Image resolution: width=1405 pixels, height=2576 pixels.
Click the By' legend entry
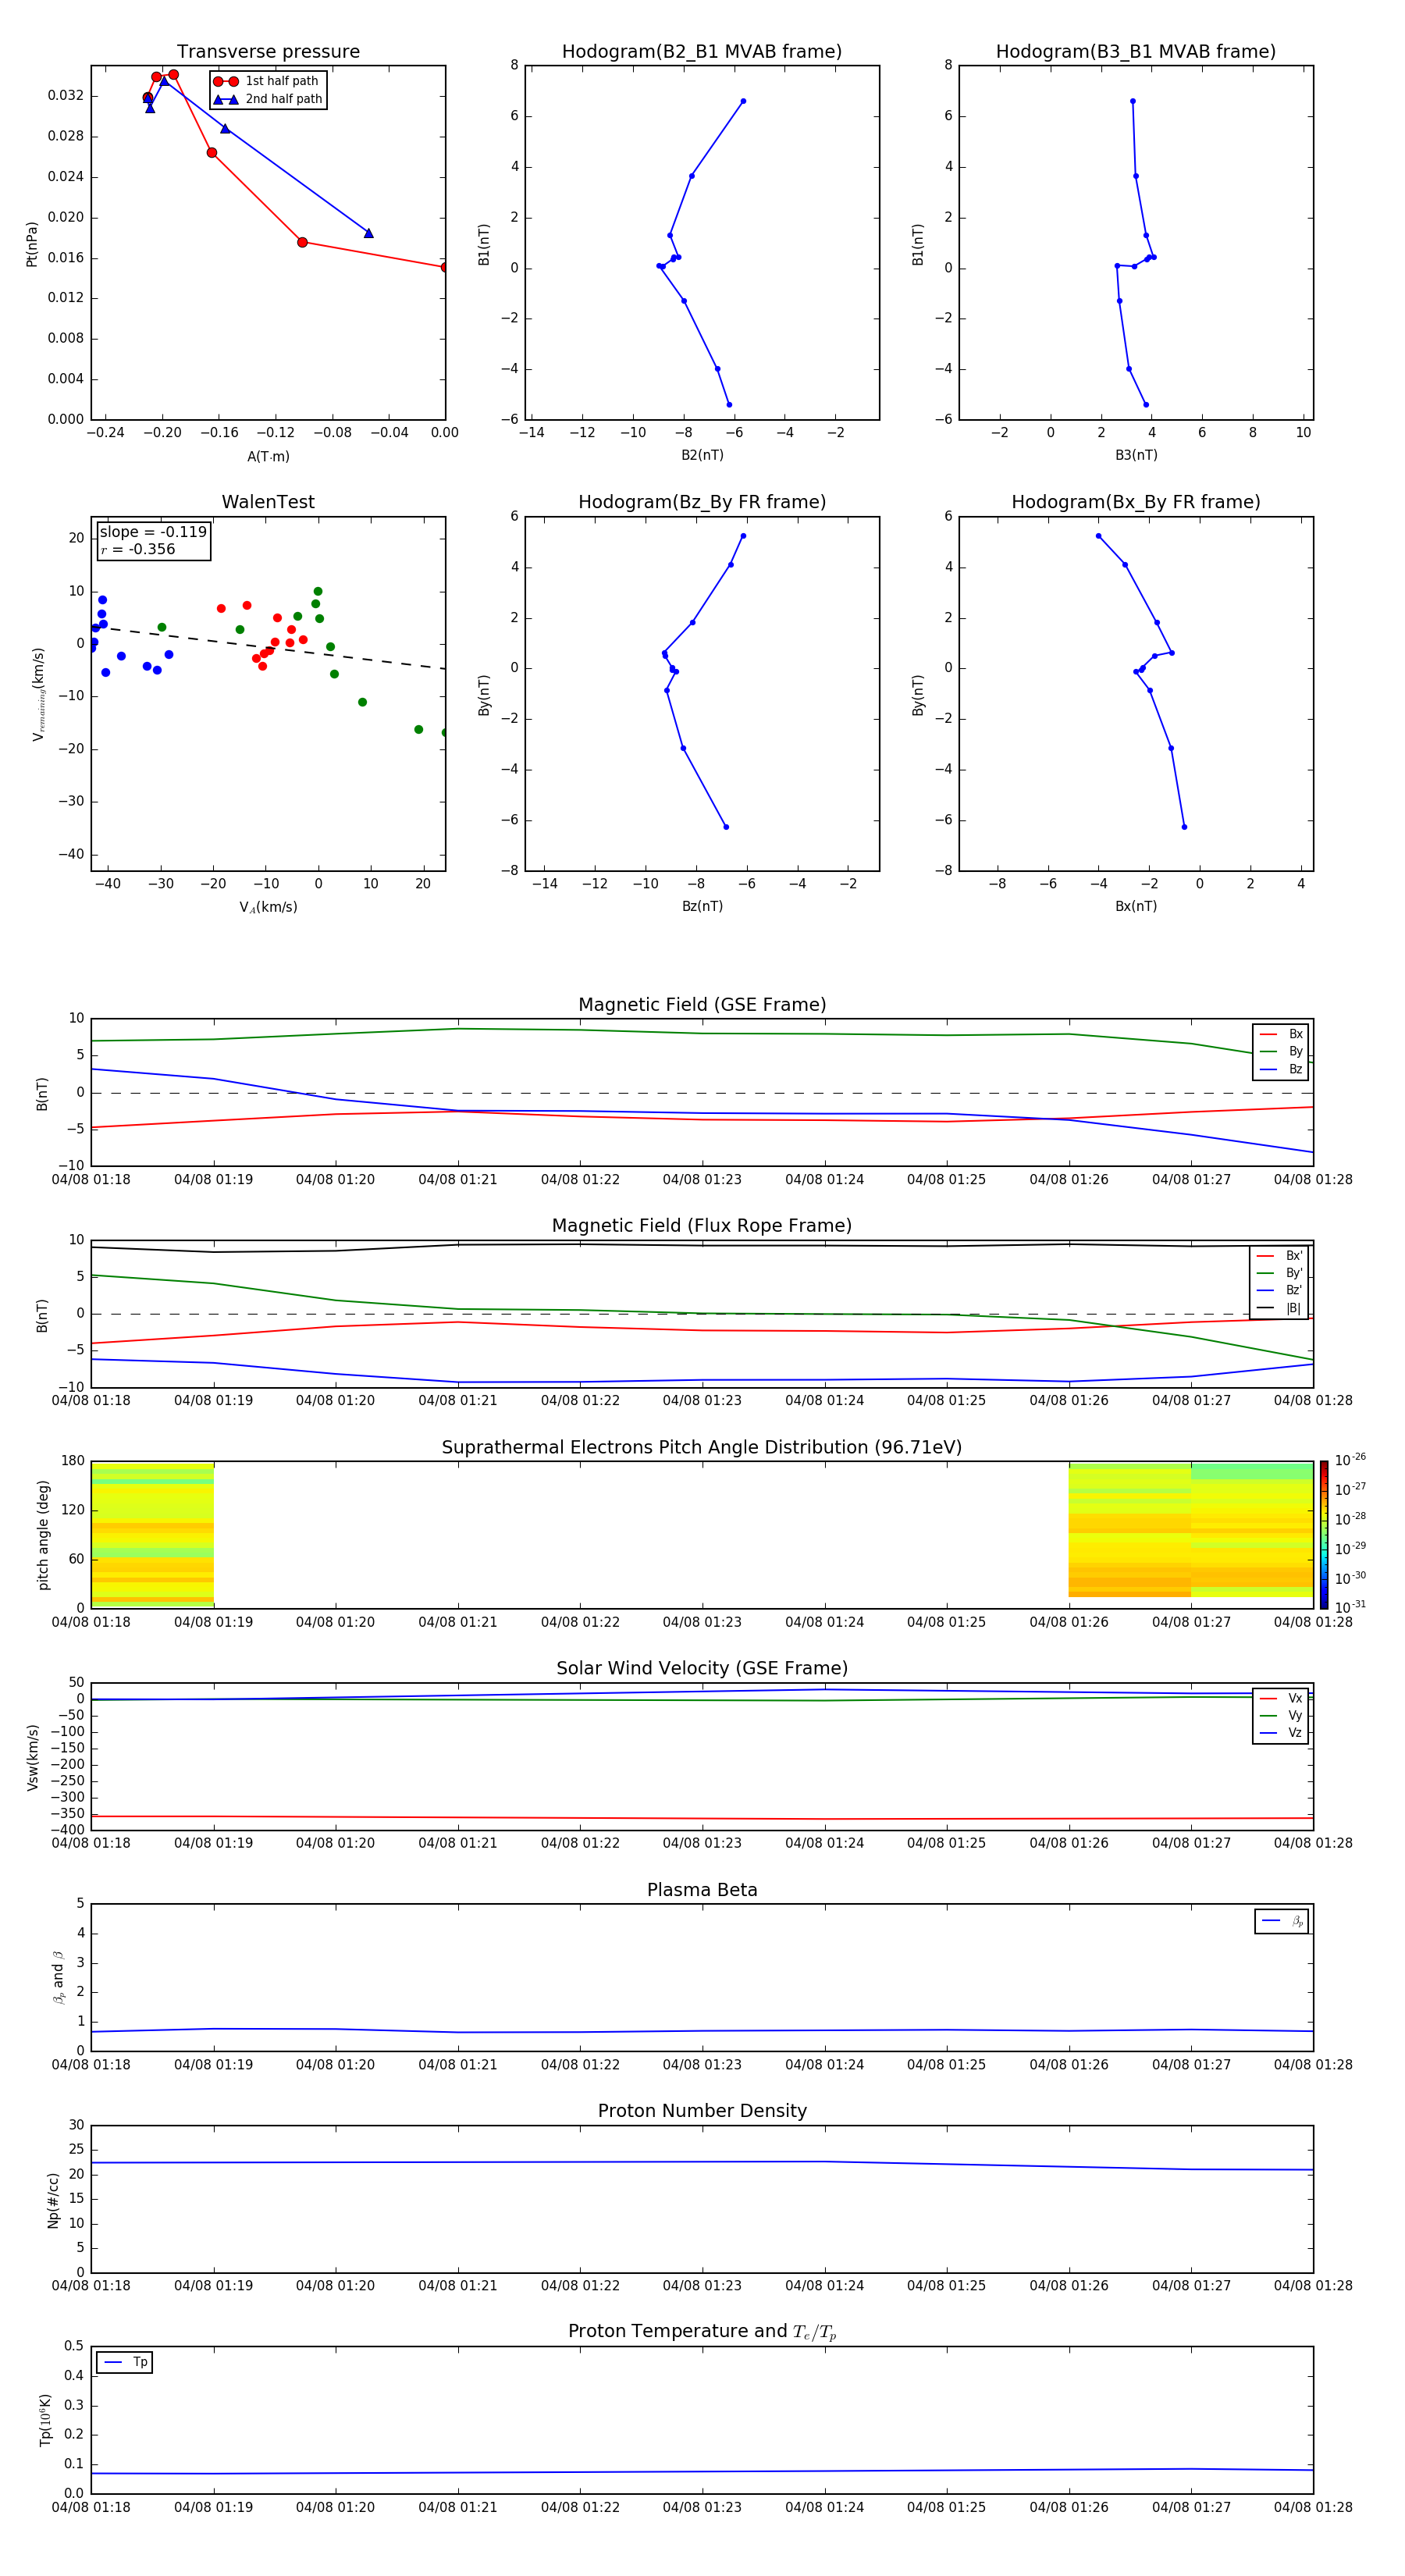point(1279,1273)
